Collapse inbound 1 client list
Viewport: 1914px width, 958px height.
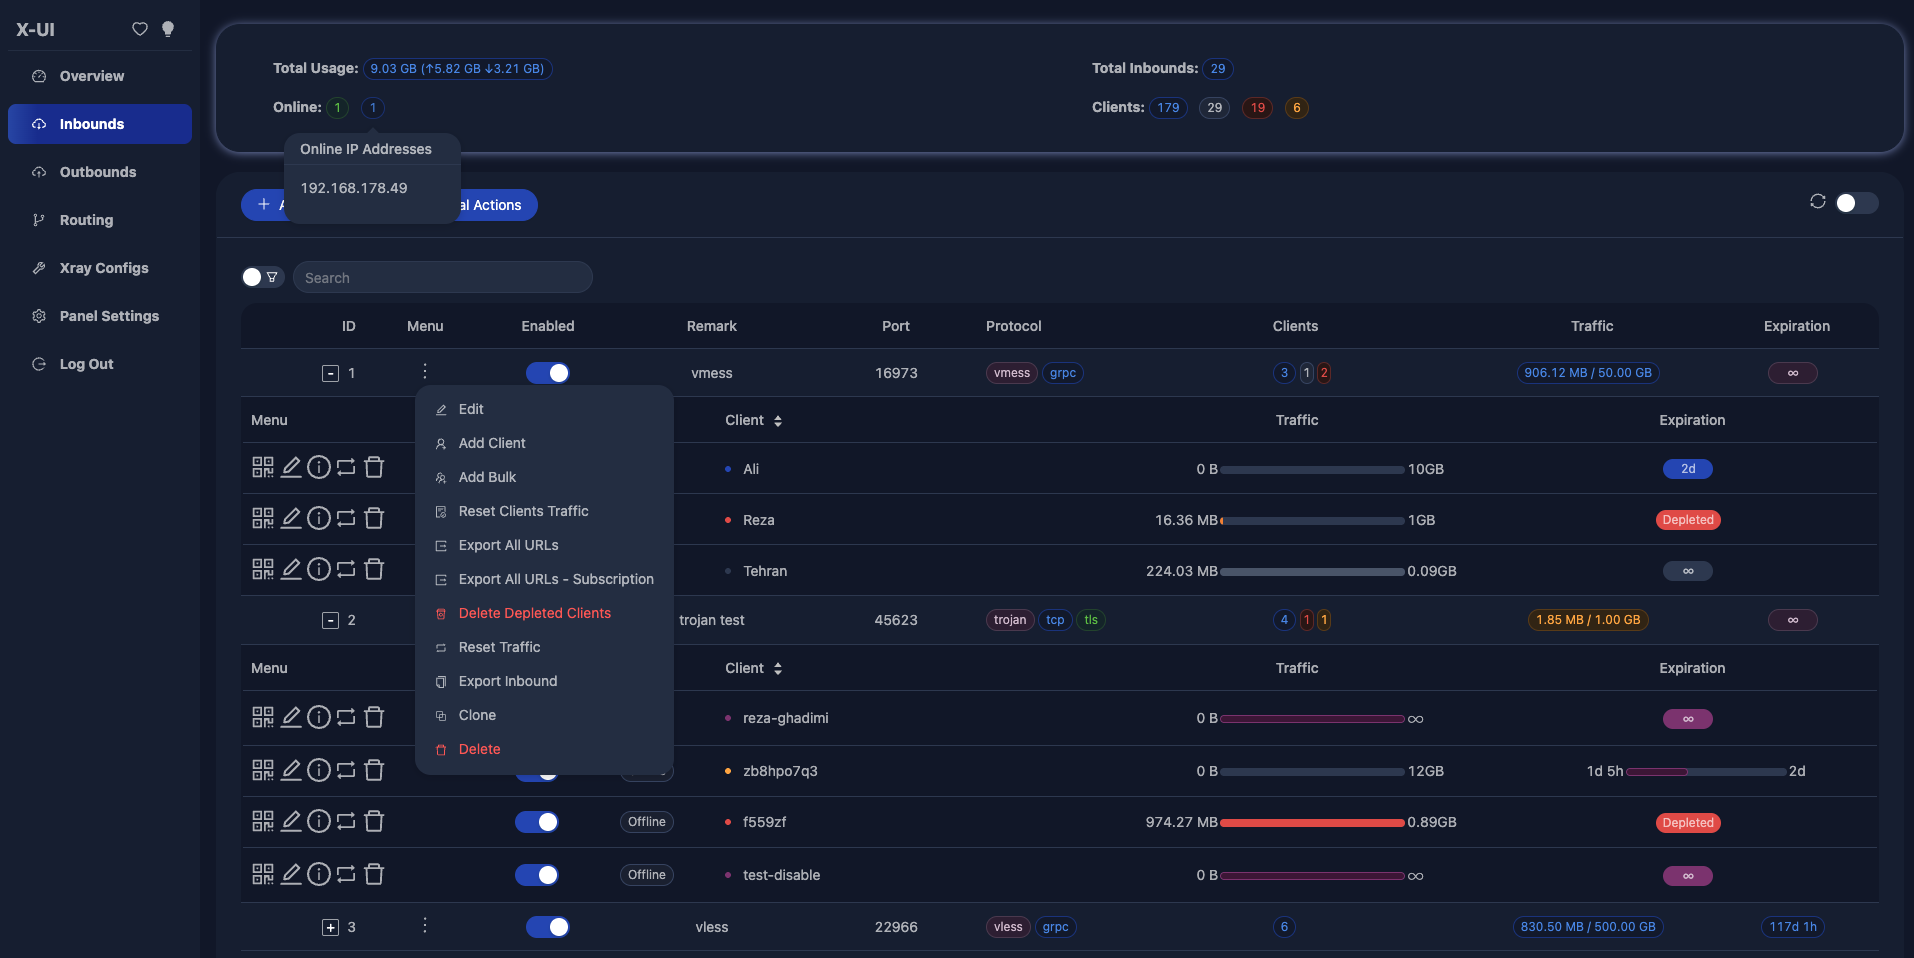pos(330,373)
